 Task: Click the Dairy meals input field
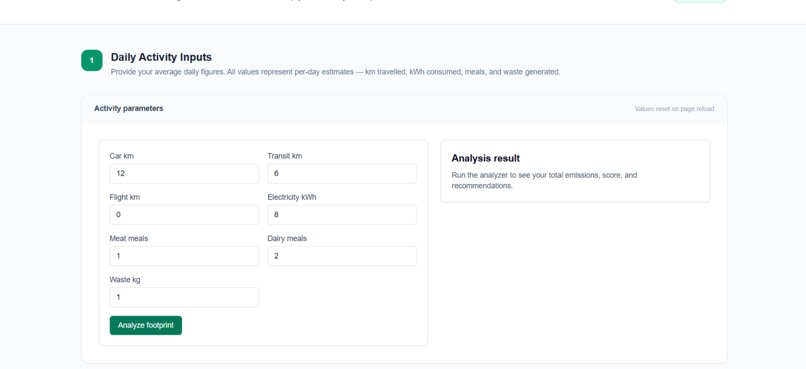342,256
